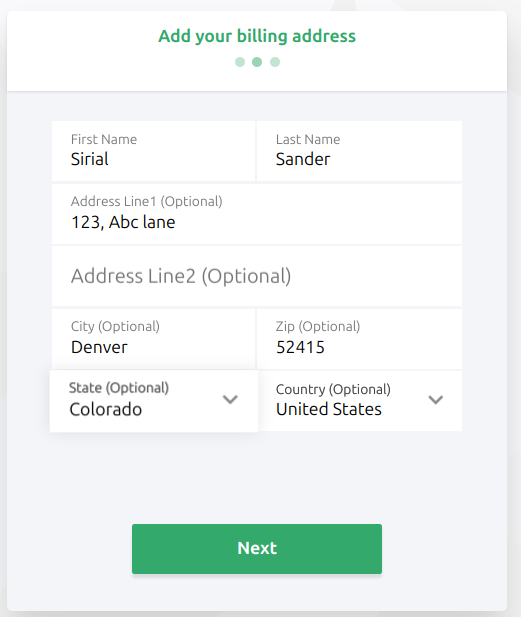
Task: Click the Country dropdown chevron arrow
Action: (436, 400)
